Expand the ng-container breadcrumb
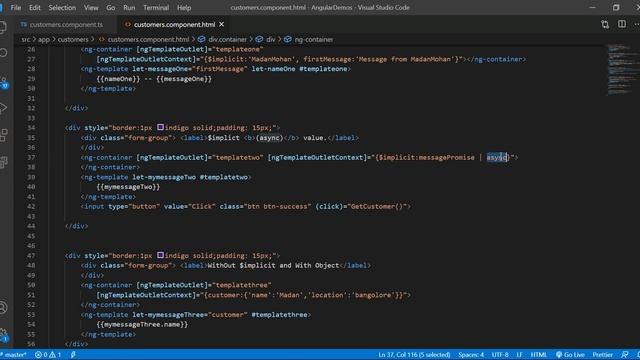Image resolution: width=640 pixels, height=360 pixels. pyautogui.click(x=314, y=40)
